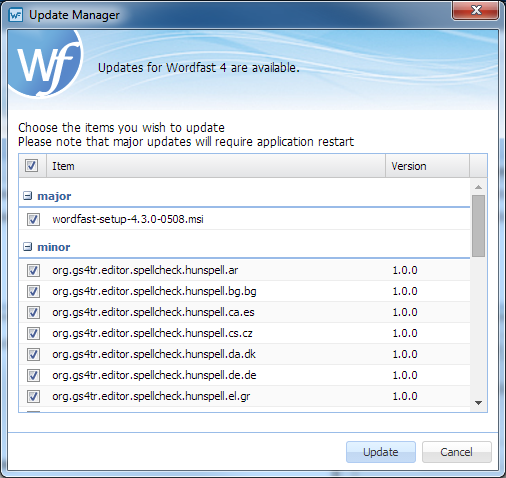
Task: Toggle the hunspell.ca.es checkbox
Action: (33, 312)
